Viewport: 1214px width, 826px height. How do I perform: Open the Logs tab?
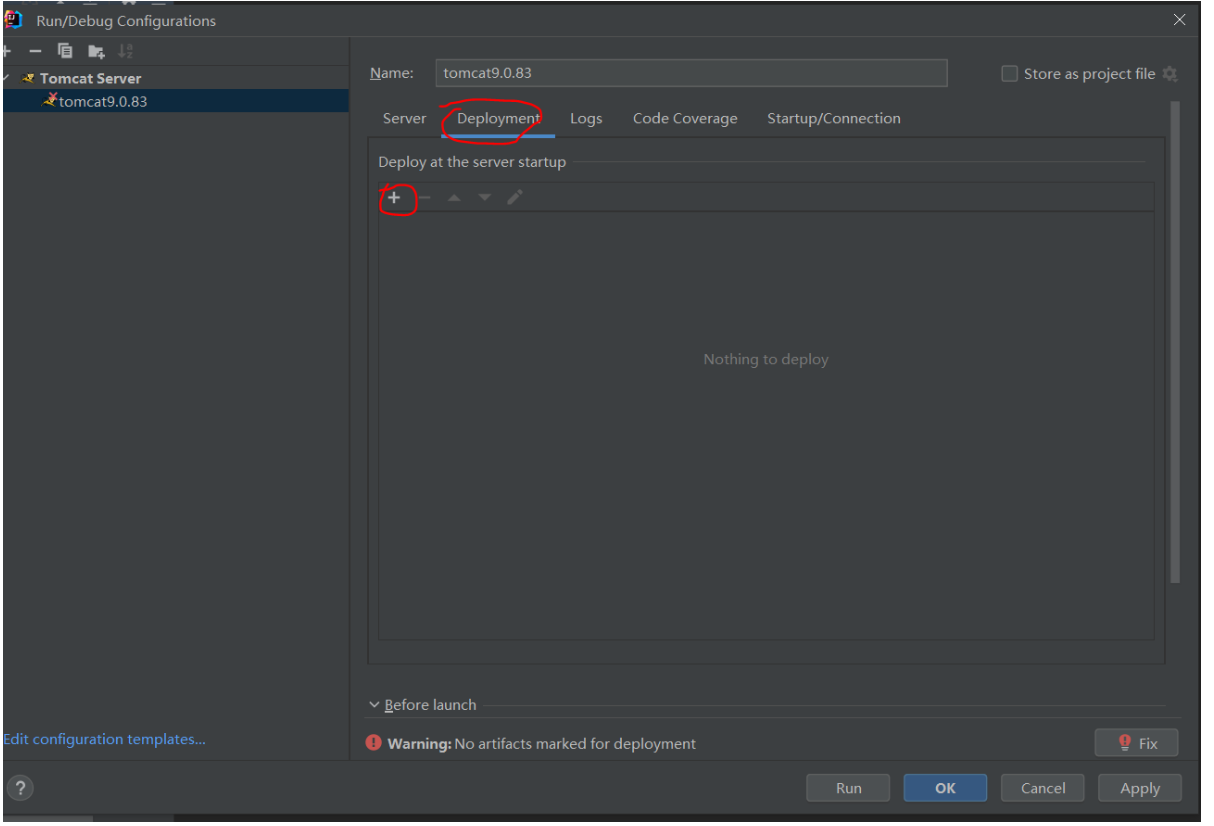[586, 118]
